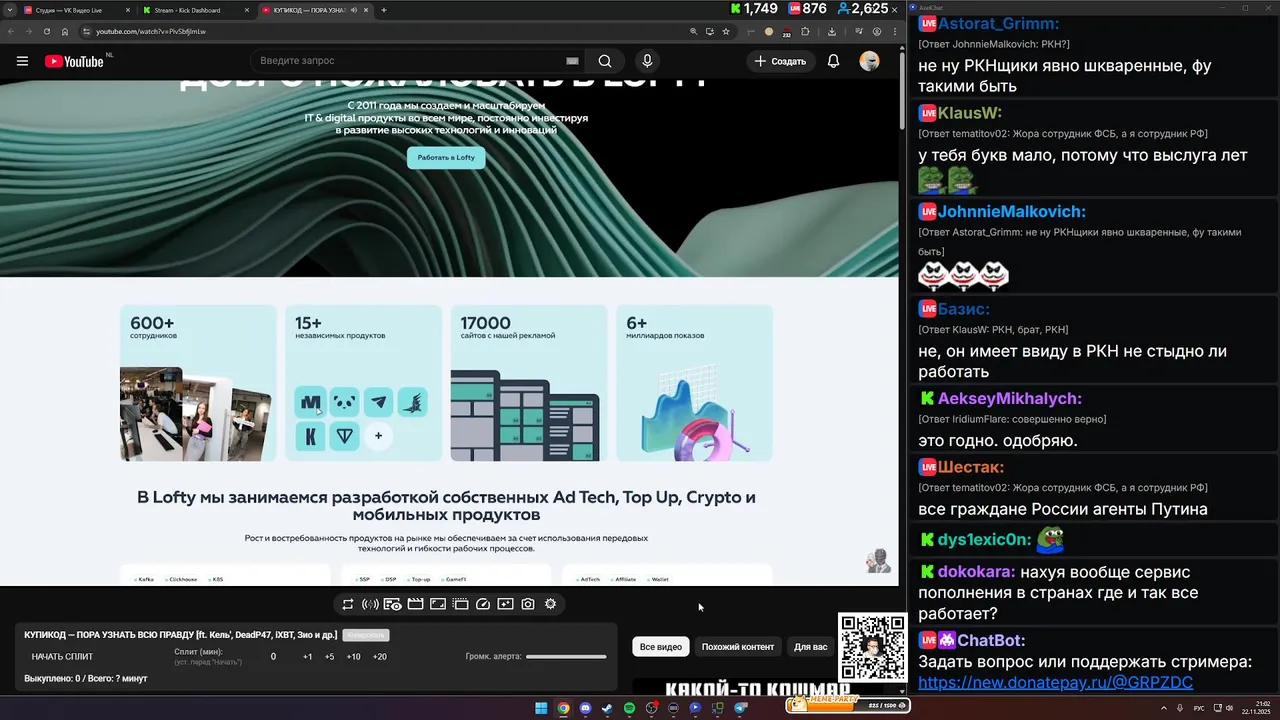Open Discord from the taskbar
The width and height of the screenshot is (1280, 720).
pyautogui.click(x=585, y=708)
